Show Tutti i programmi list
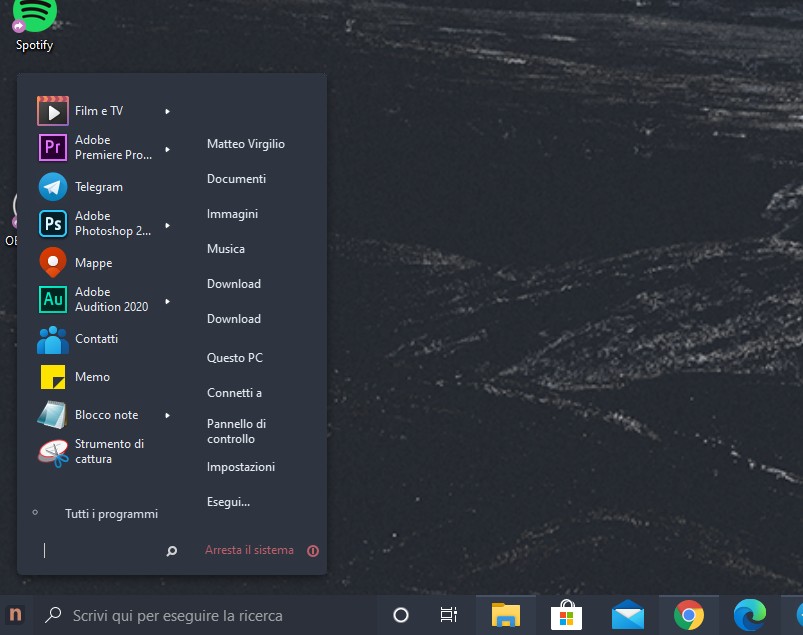 coord(111,514)
